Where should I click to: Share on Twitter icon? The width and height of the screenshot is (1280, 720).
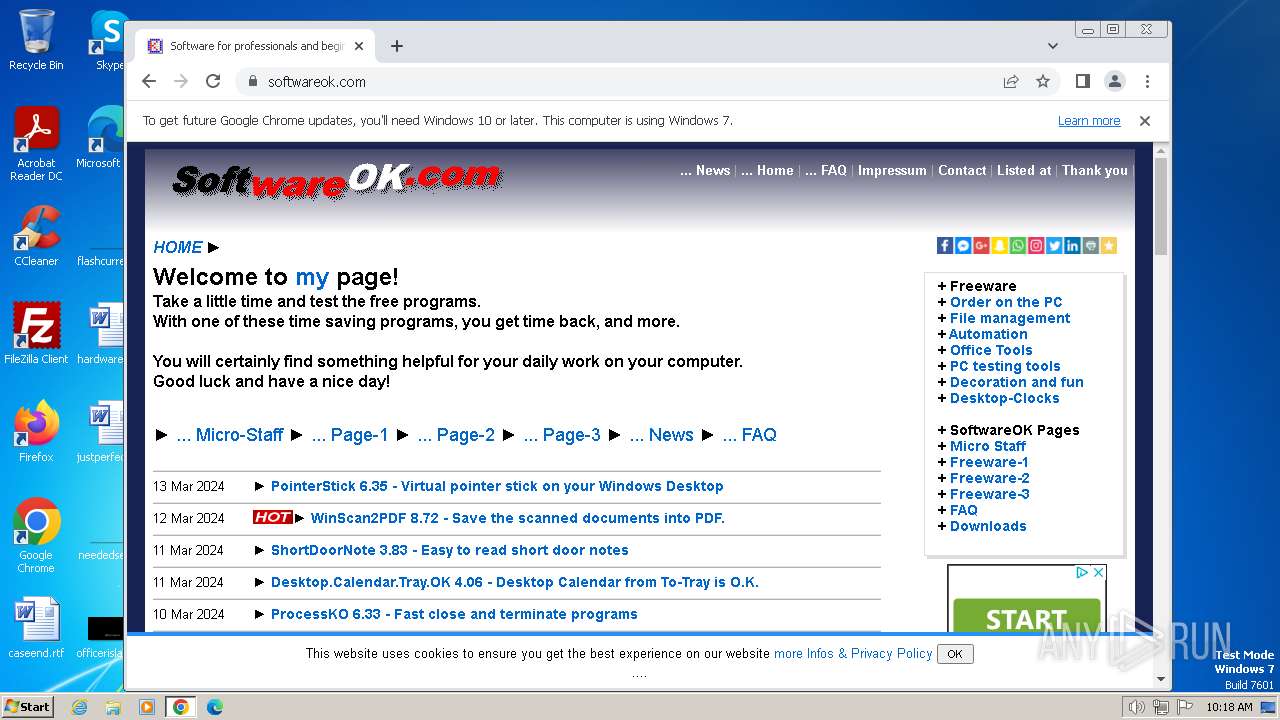1054,246
